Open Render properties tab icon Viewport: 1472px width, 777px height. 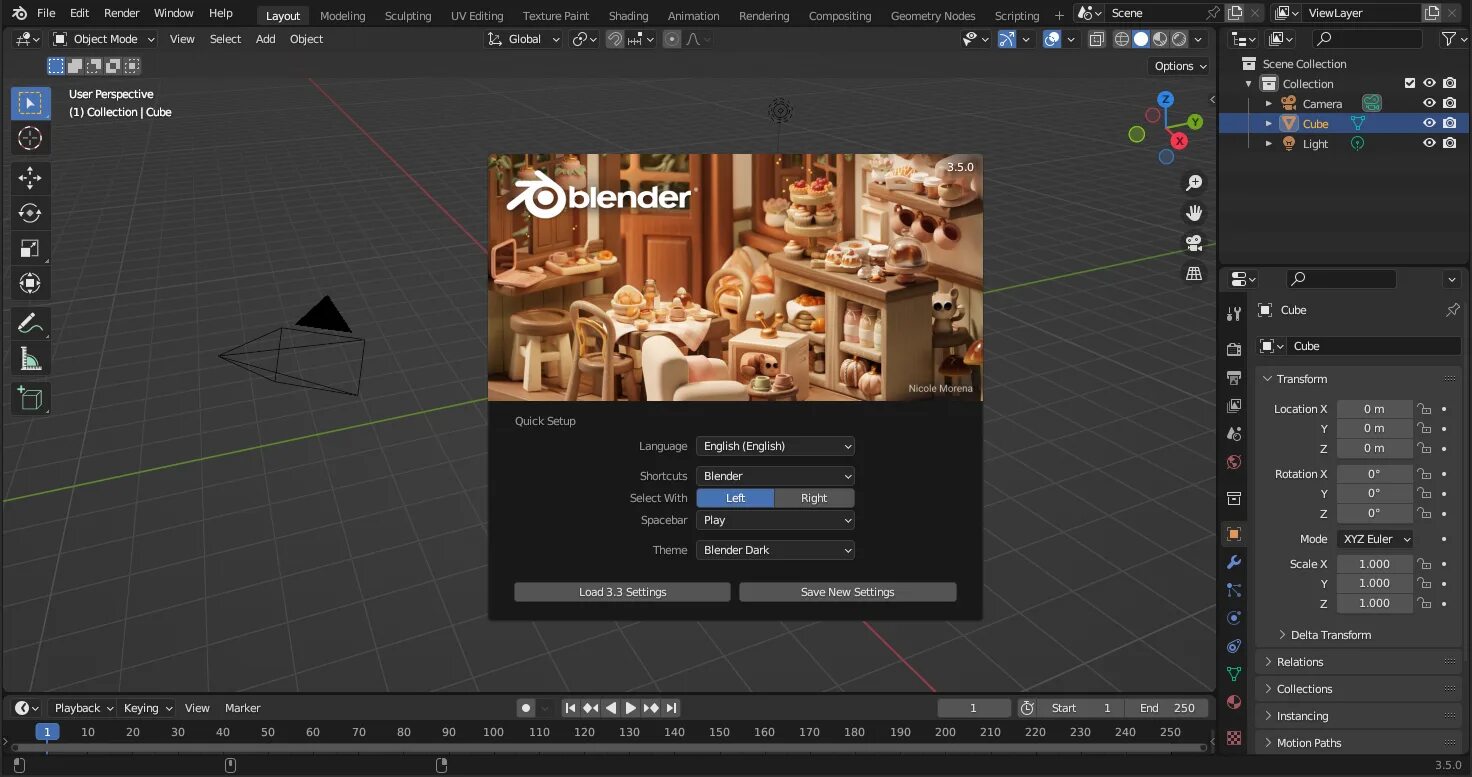pos(1234,349)
